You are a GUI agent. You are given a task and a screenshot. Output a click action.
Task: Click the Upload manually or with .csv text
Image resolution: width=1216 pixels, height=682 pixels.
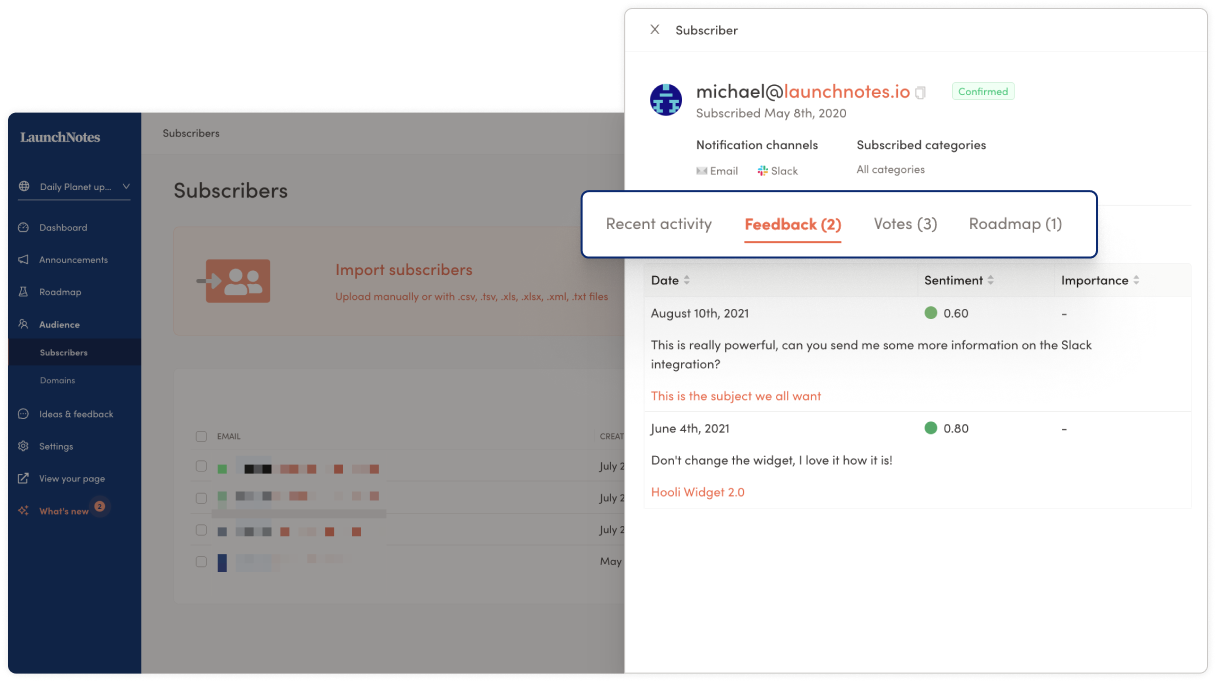(472, 297)
